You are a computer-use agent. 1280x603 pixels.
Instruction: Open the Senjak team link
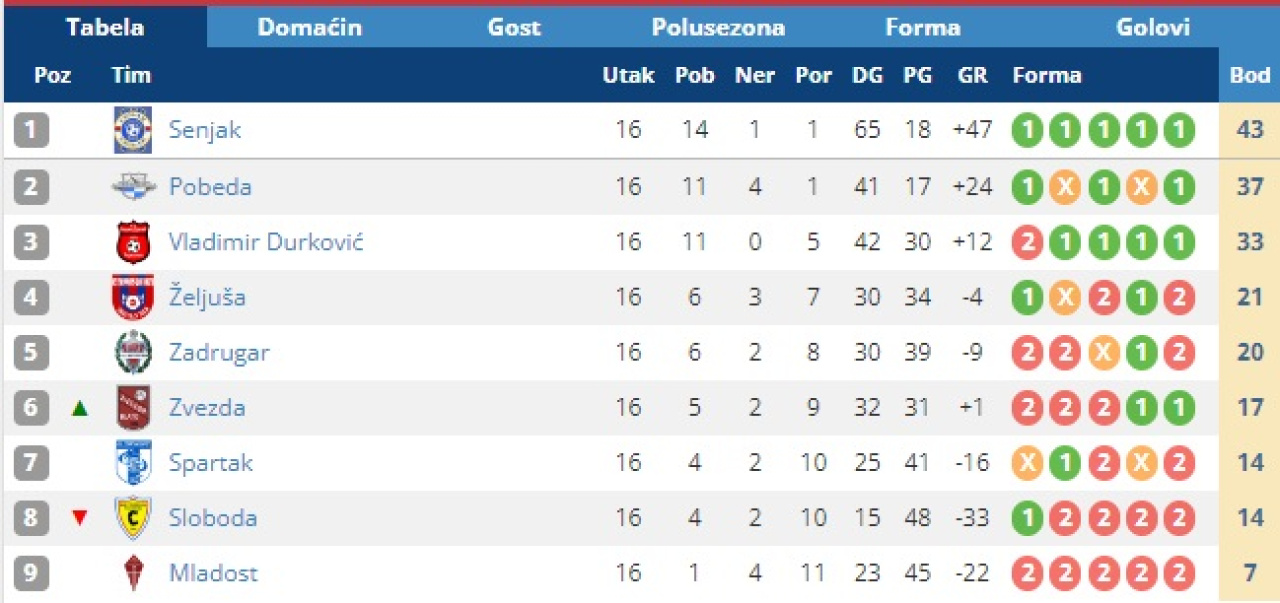(x=205, y=130)
